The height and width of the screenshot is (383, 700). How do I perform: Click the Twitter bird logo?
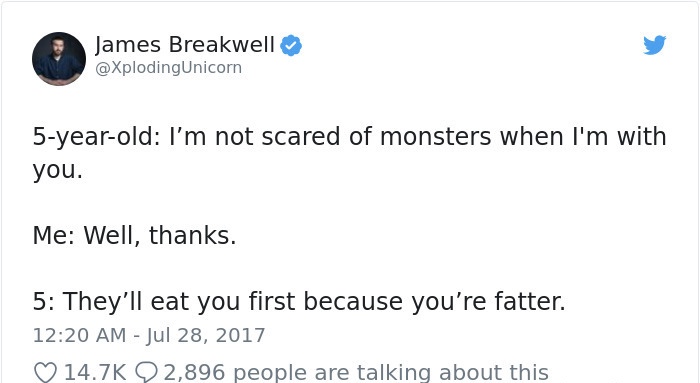tap(654, 45)
